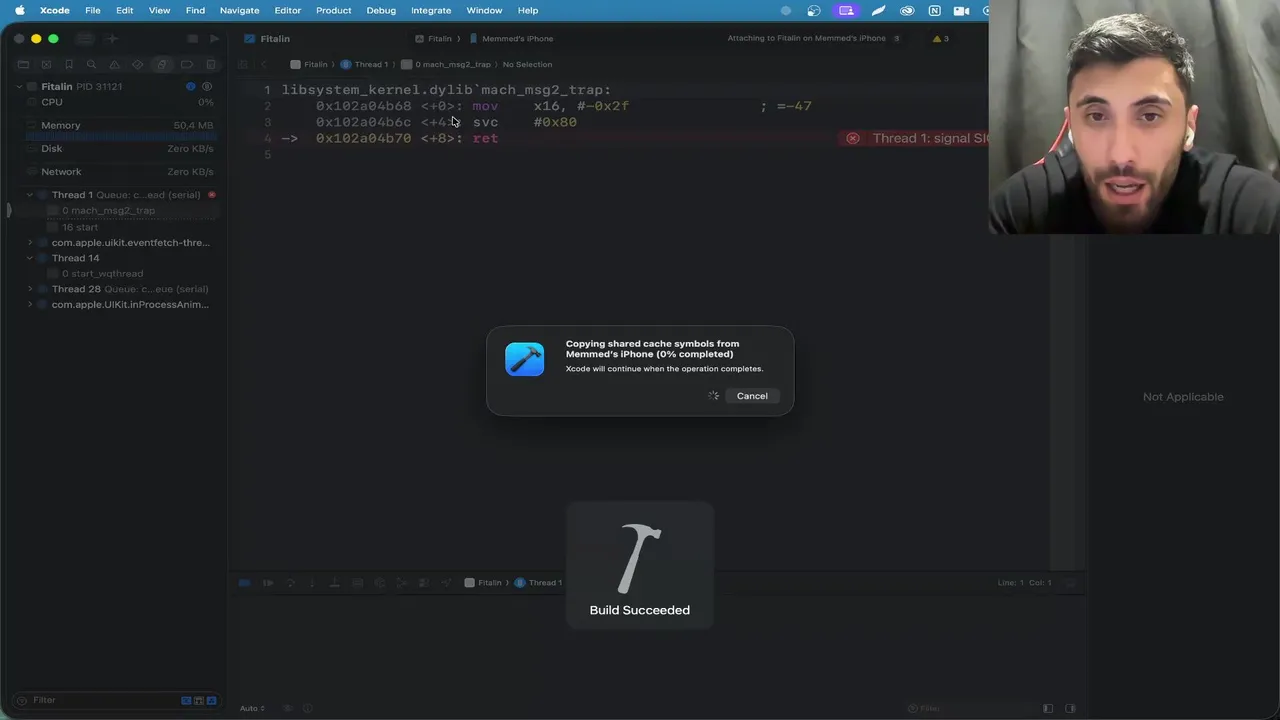Screen dimensions: 1280x720
Task: Toggle the navigator sidebar button
Action: coord(85,38)
